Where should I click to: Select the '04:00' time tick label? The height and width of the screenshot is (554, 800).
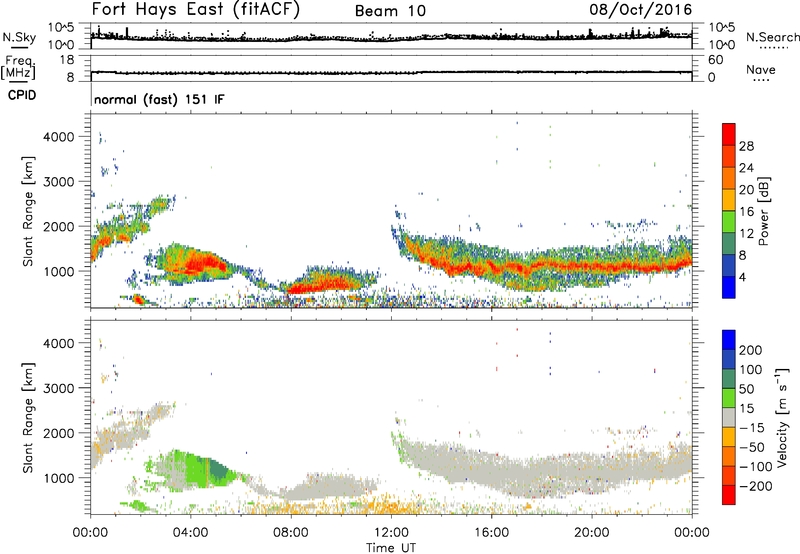point(190,533)
